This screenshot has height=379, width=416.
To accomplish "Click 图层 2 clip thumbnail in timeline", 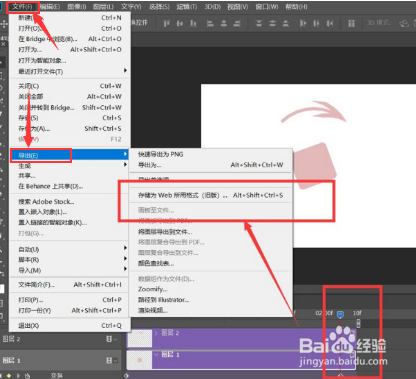I will click(x=140, y=338).
